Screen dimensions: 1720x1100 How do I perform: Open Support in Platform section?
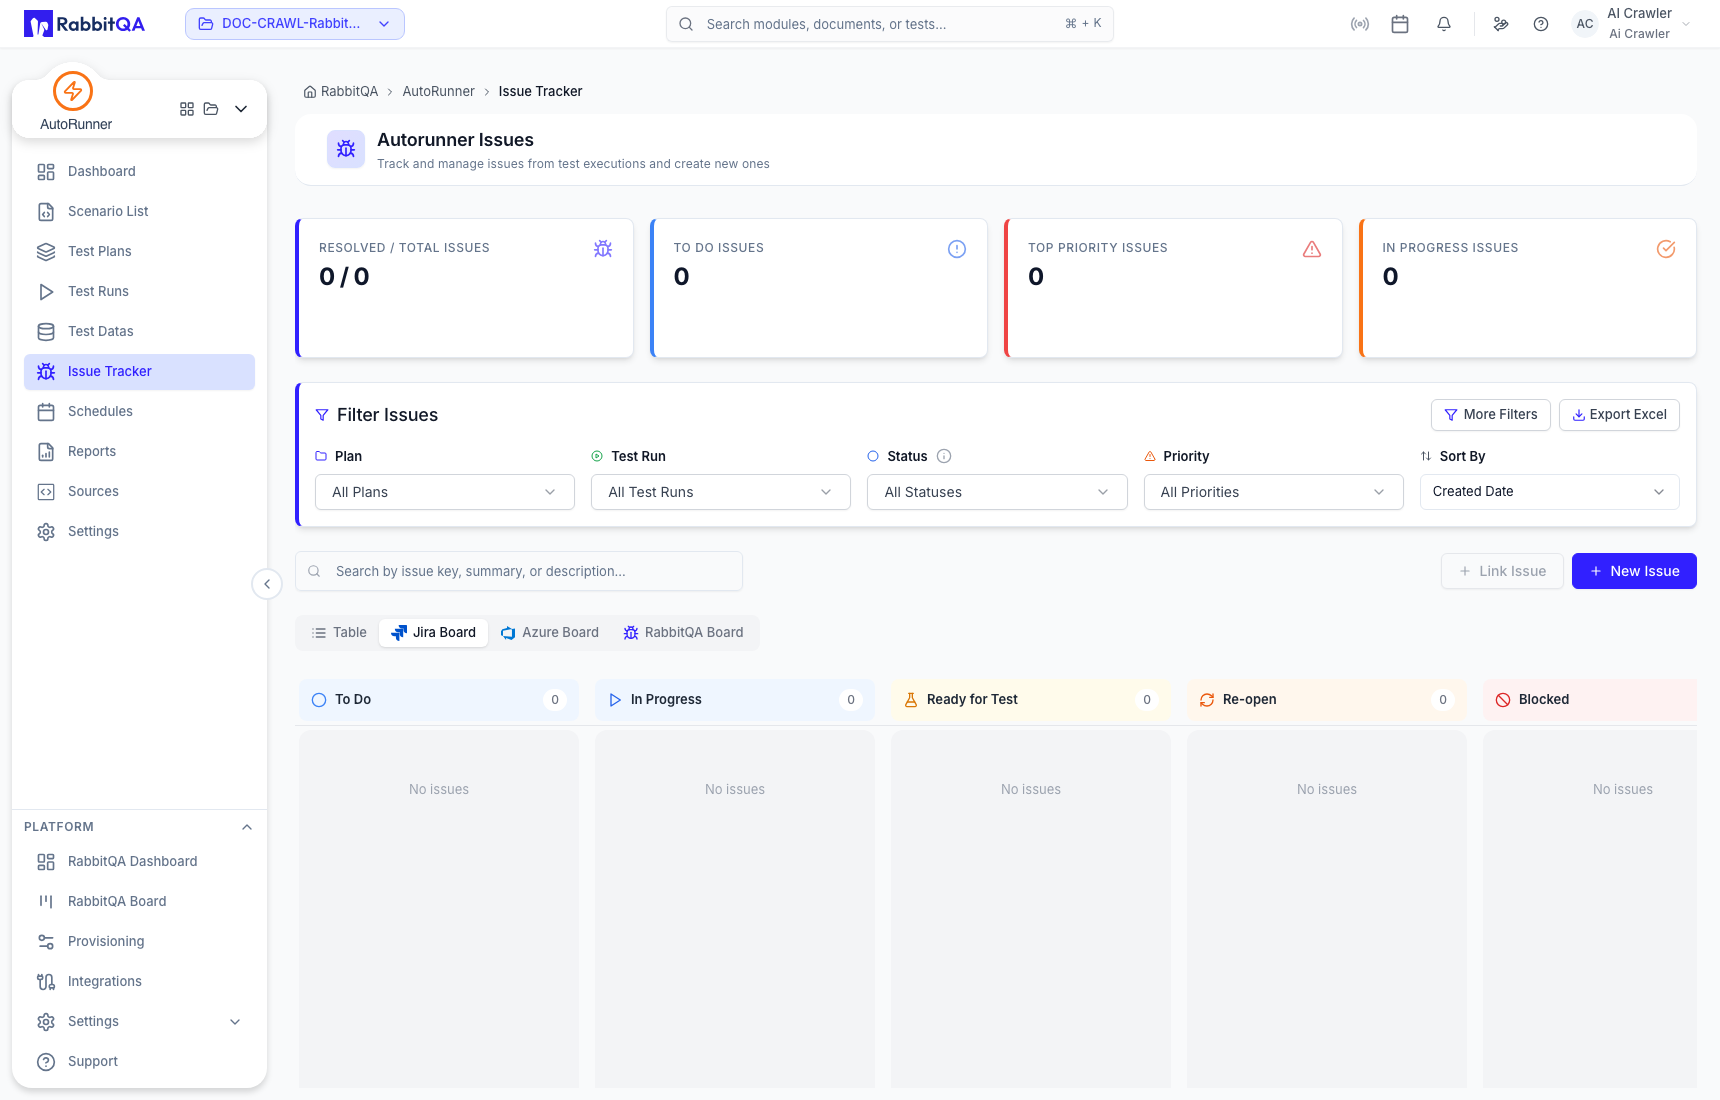coord(139,1062)
